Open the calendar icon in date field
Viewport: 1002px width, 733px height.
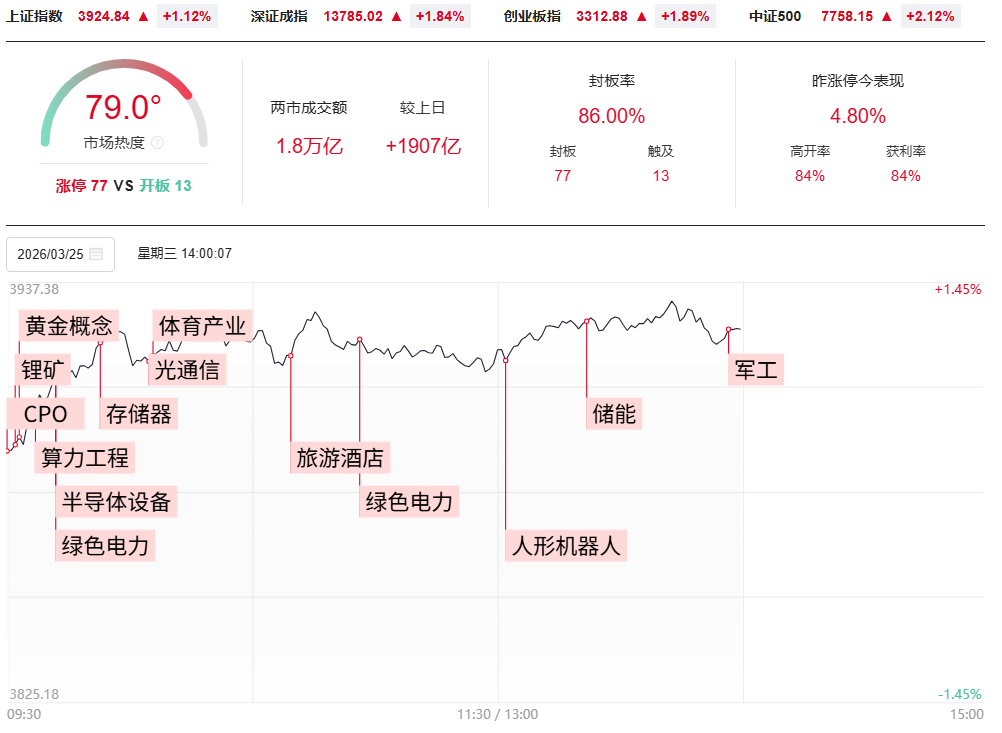point(96,254)
